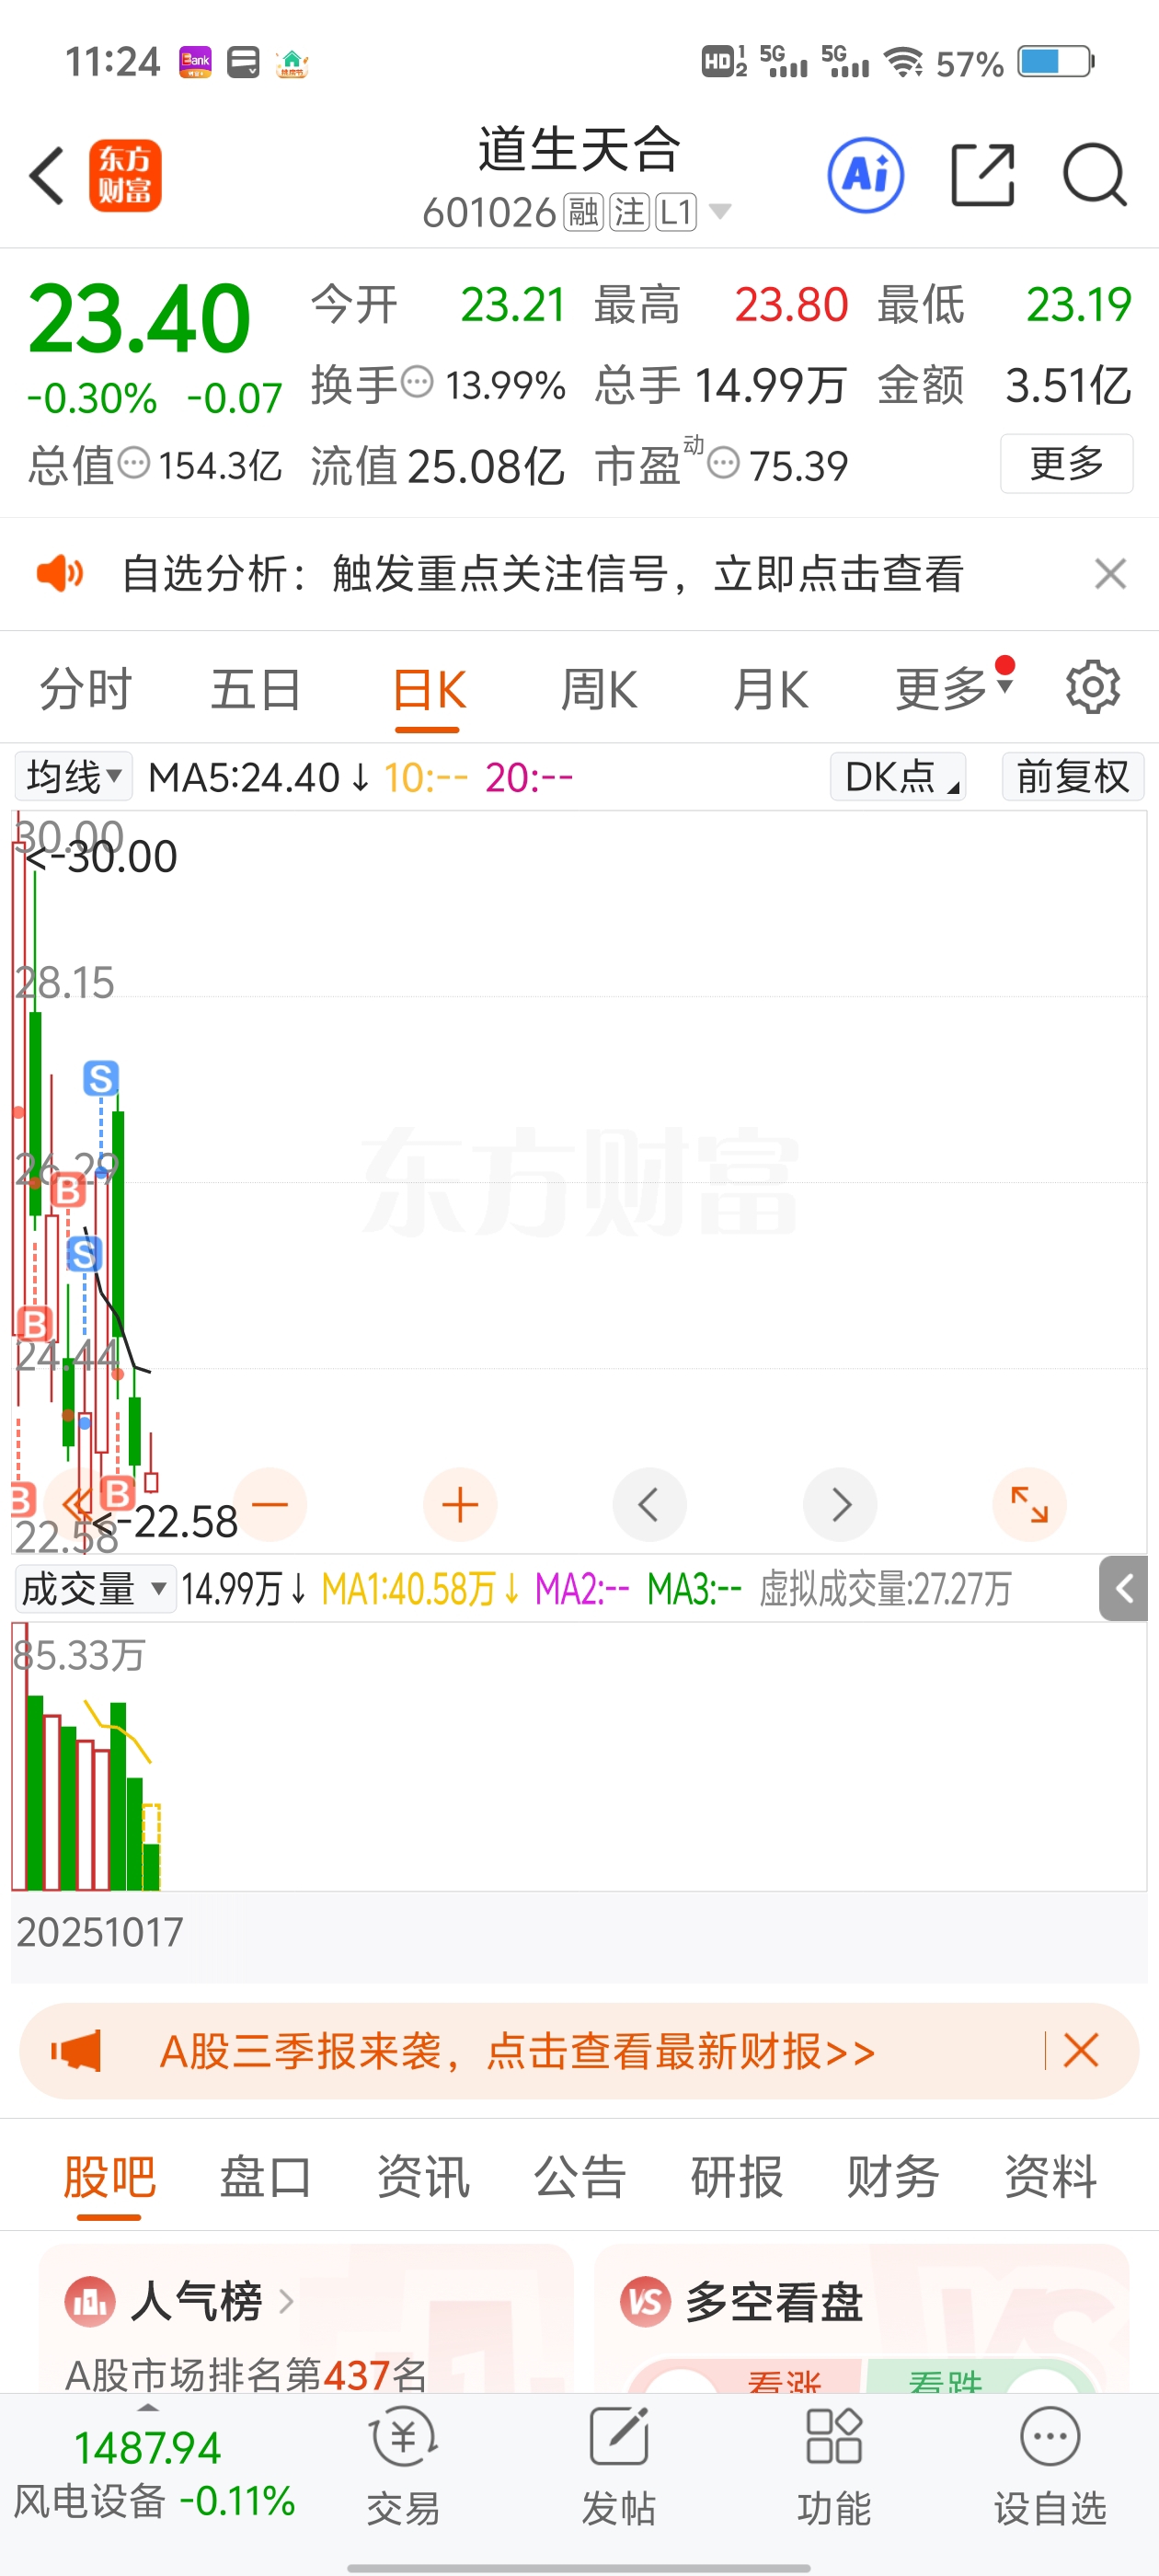Open the 东方财富 home logo

click(125, 176)
